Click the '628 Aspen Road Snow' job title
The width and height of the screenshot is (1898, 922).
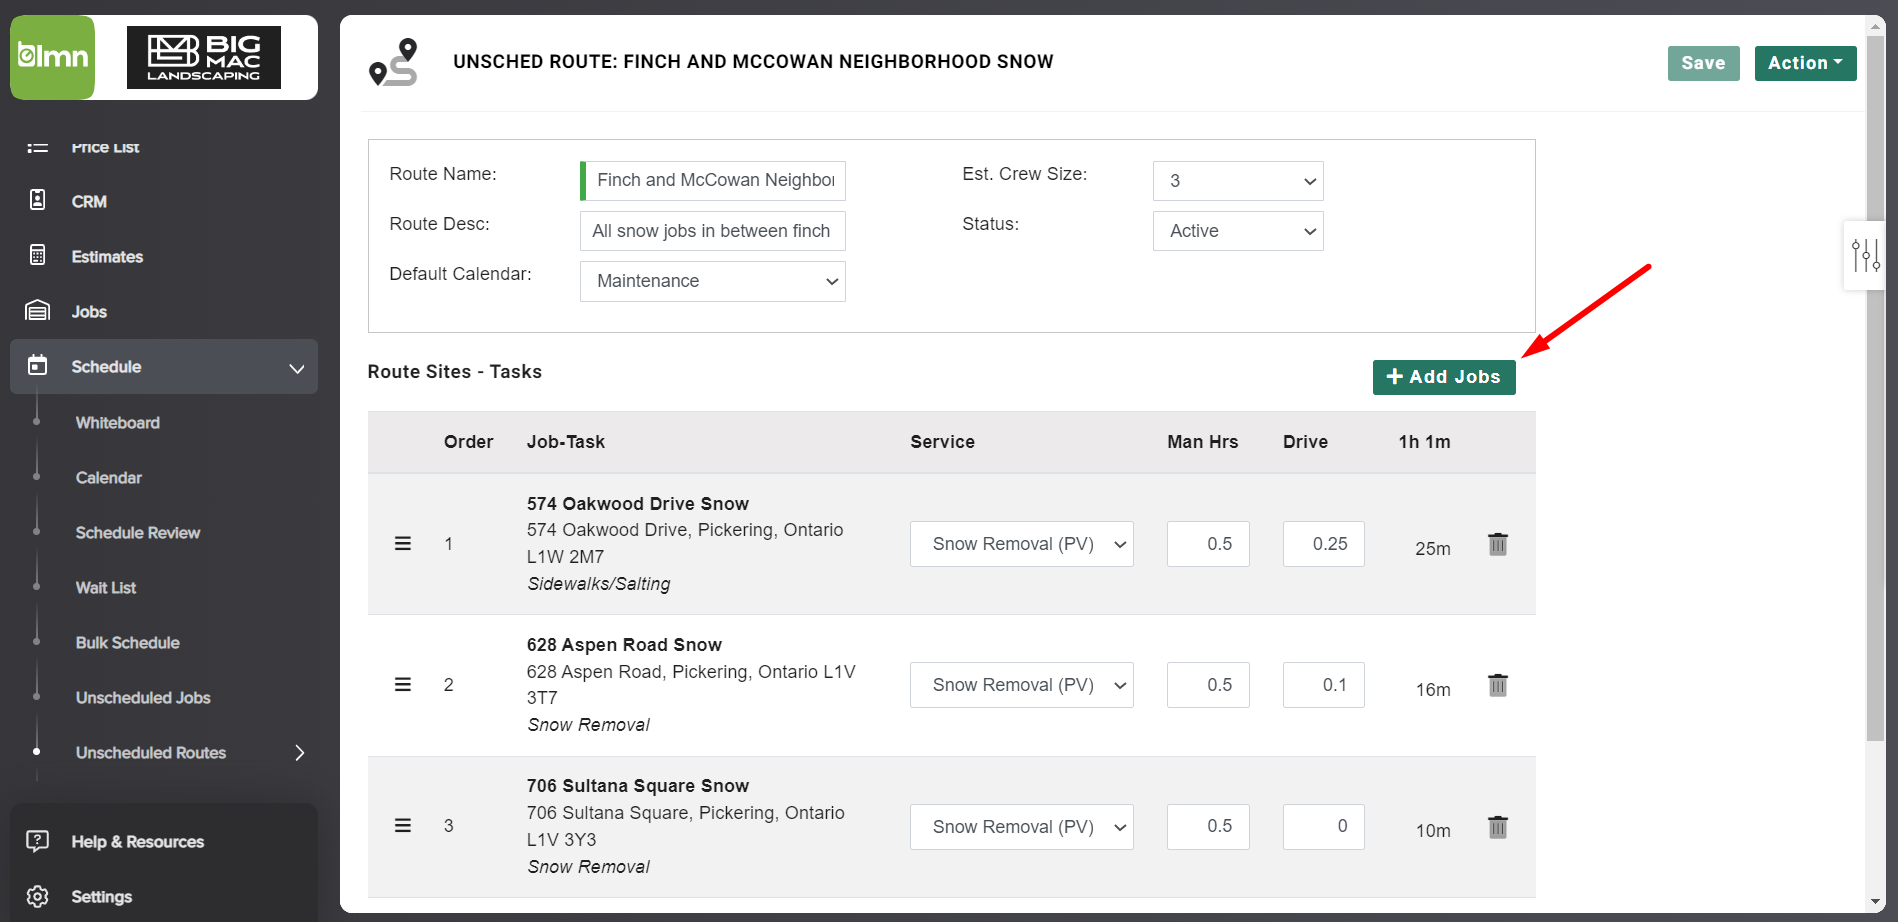(x=624, y=645)
